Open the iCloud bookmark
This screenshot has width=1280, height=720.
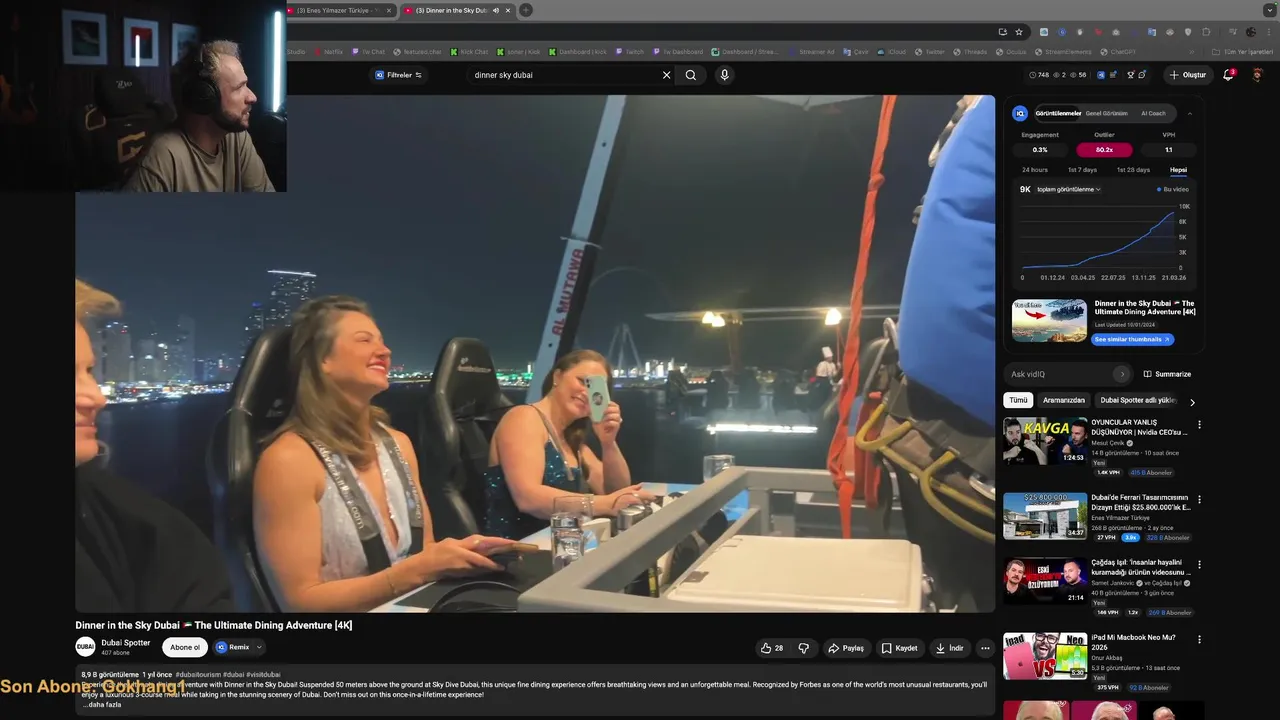pos(891,52)
